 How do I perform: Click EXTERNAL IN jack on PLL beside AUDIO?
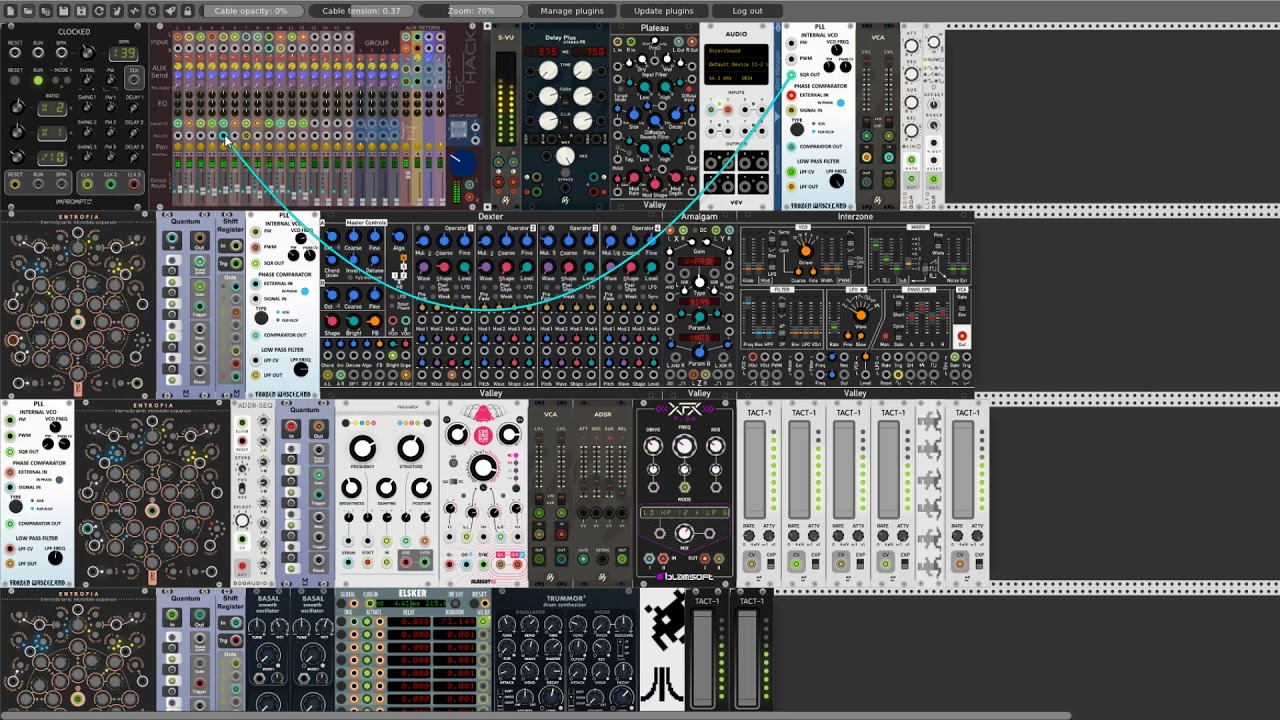[x=792, y=96]
